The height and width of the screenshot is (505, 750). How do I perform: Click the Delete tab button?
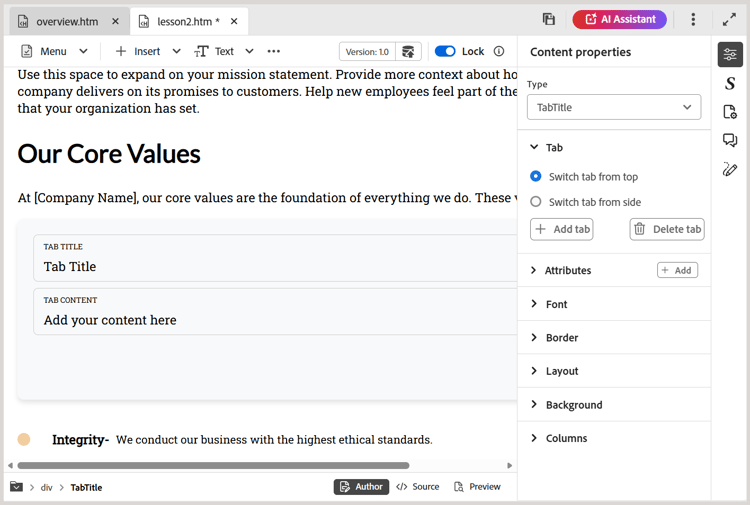pos(667,229)
